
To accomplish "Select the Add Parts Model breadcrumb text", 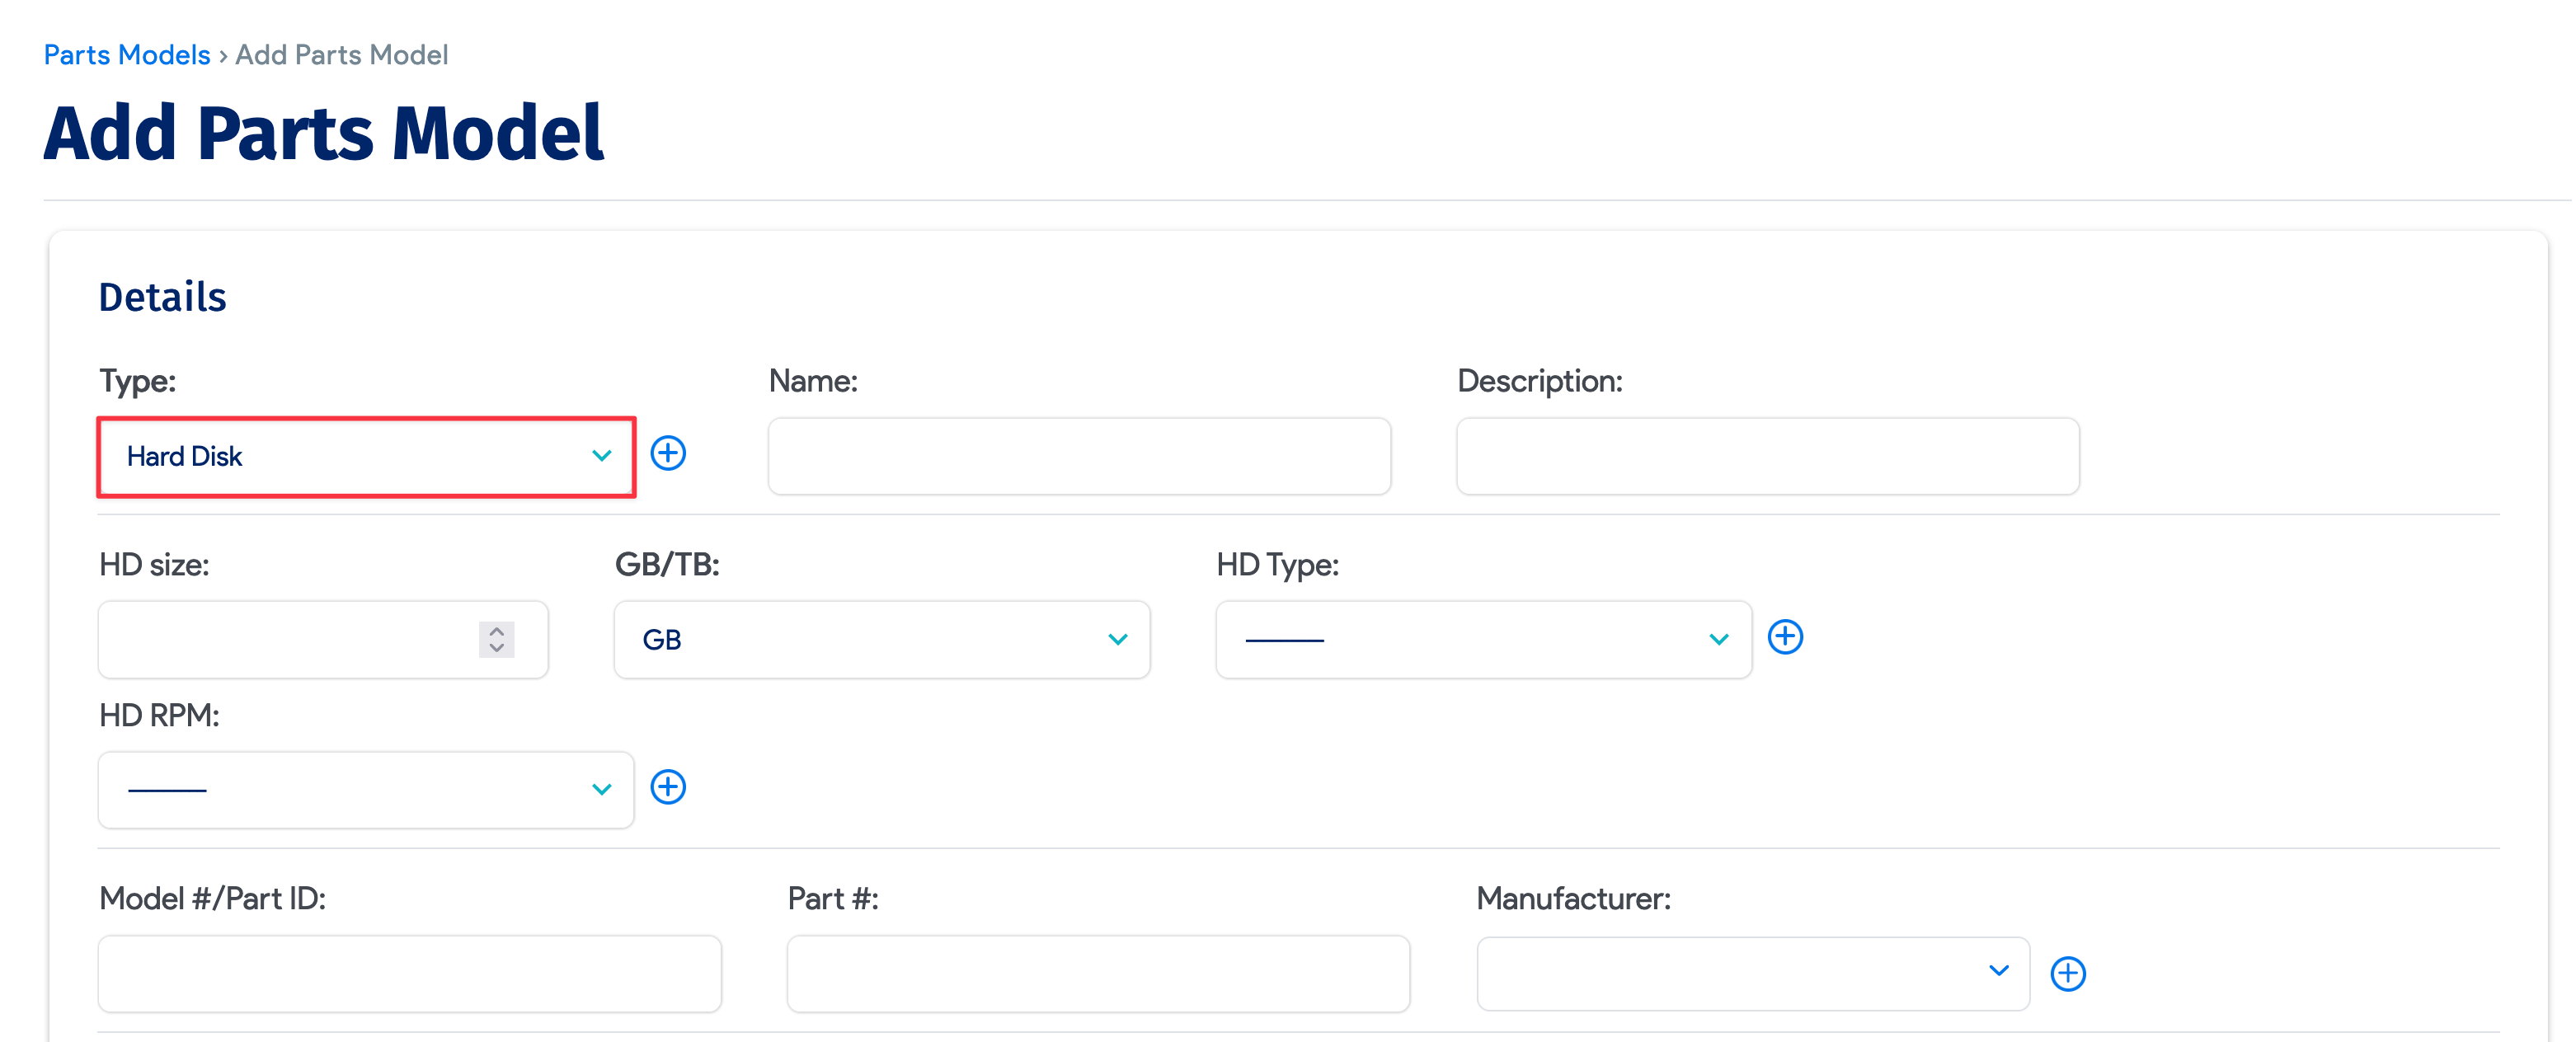I will [x=341, y=54].
